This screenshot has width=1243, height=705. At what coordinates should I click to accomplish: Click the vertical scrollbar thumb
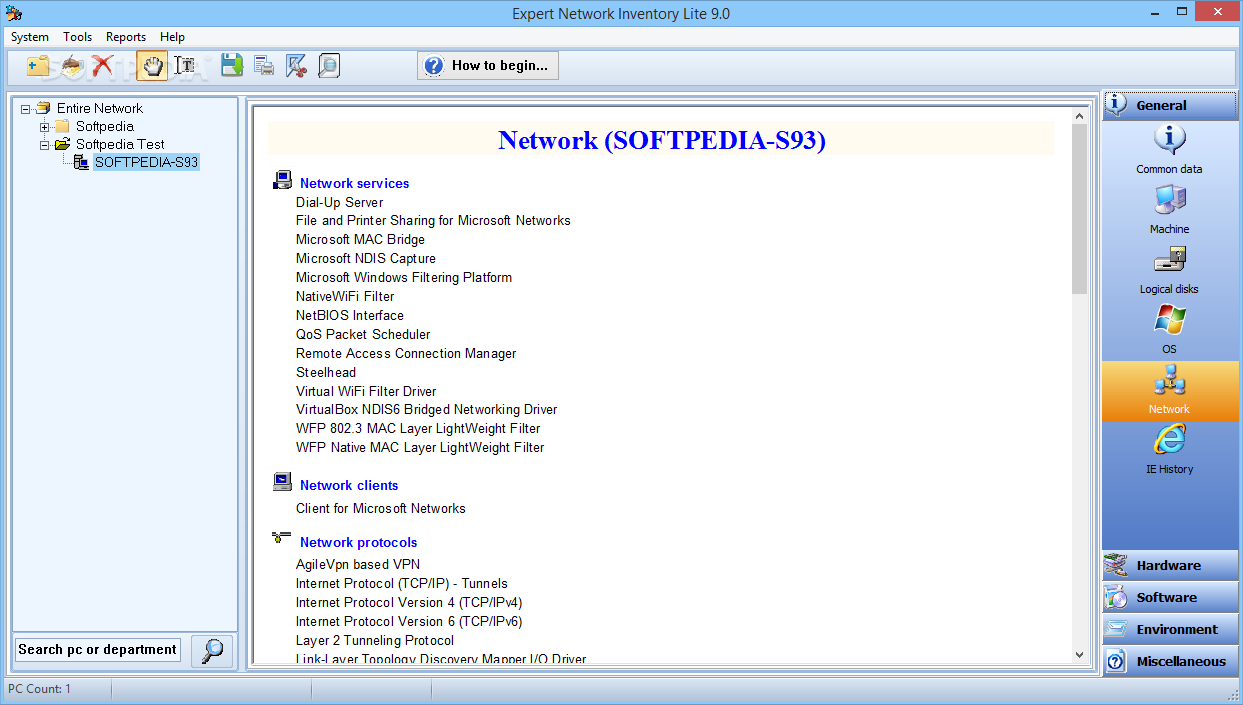pos(1079,209)
